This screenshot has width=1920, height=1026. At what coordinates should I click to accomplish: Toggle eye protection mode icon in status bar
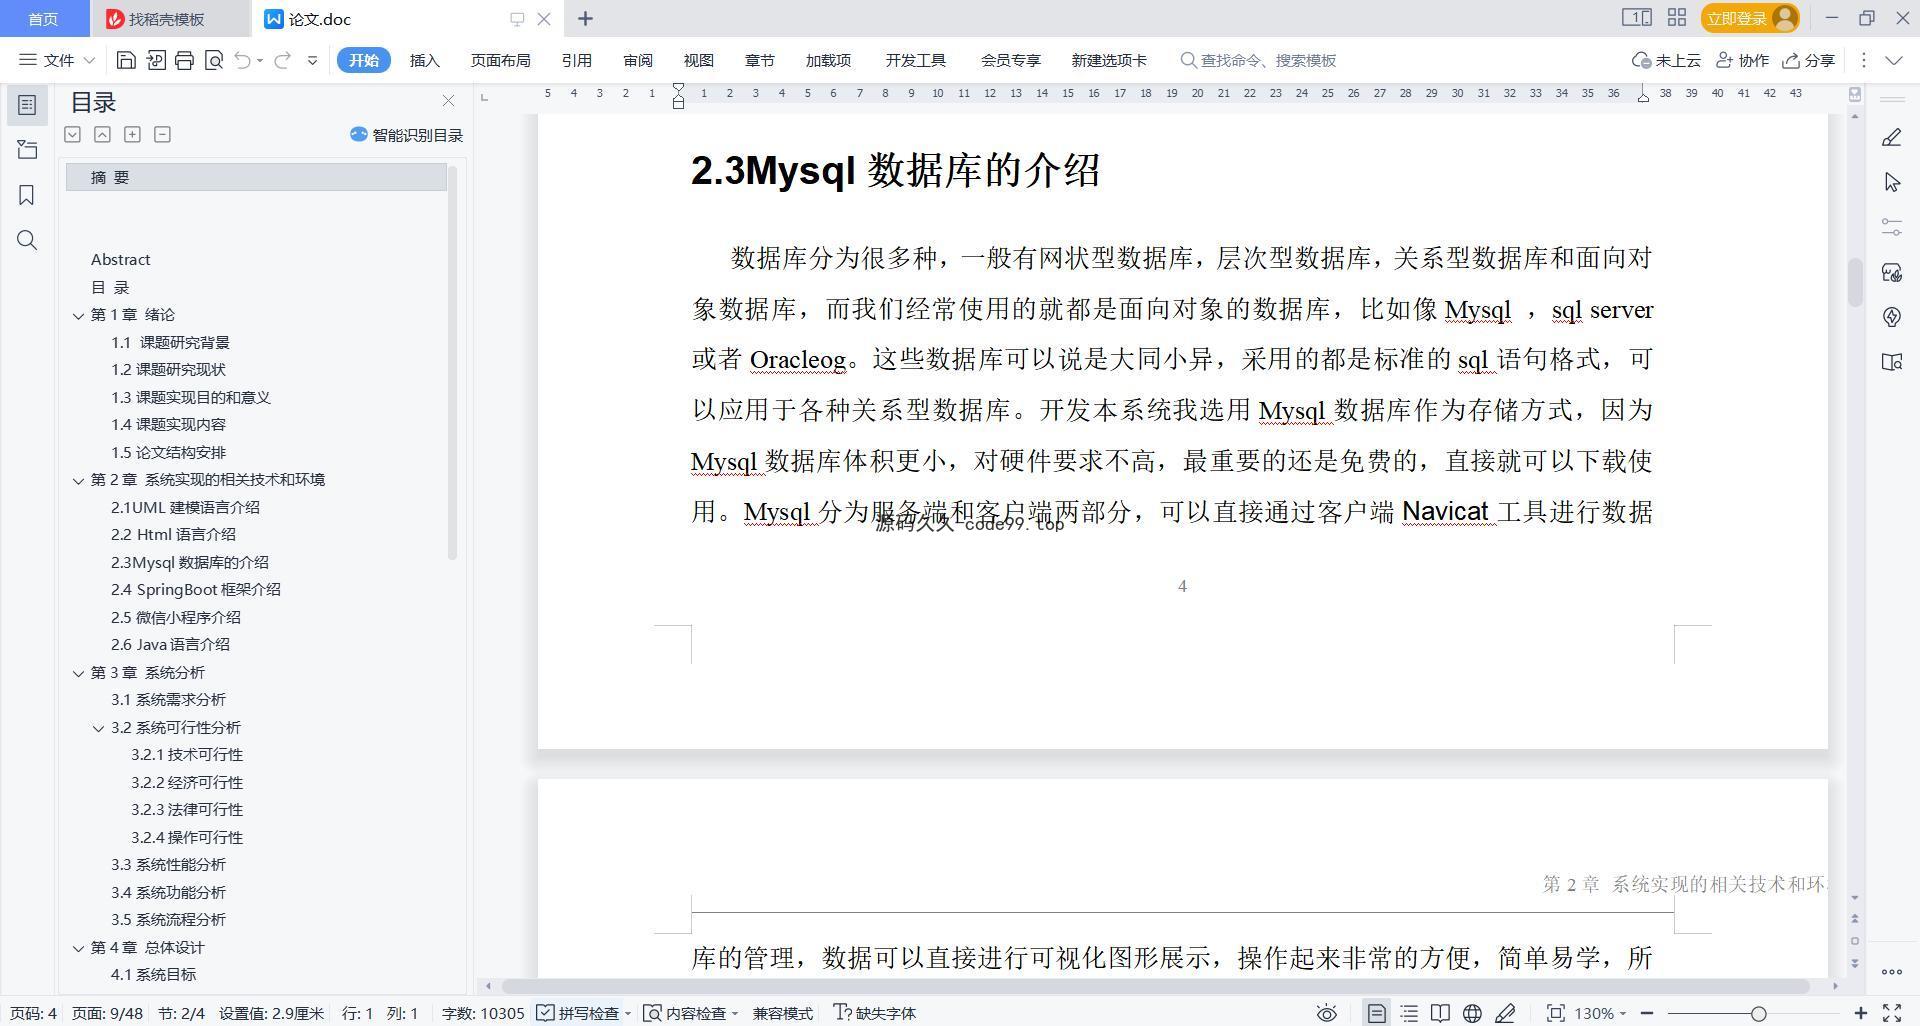pyautogui.click(x=1326, y=1013)
